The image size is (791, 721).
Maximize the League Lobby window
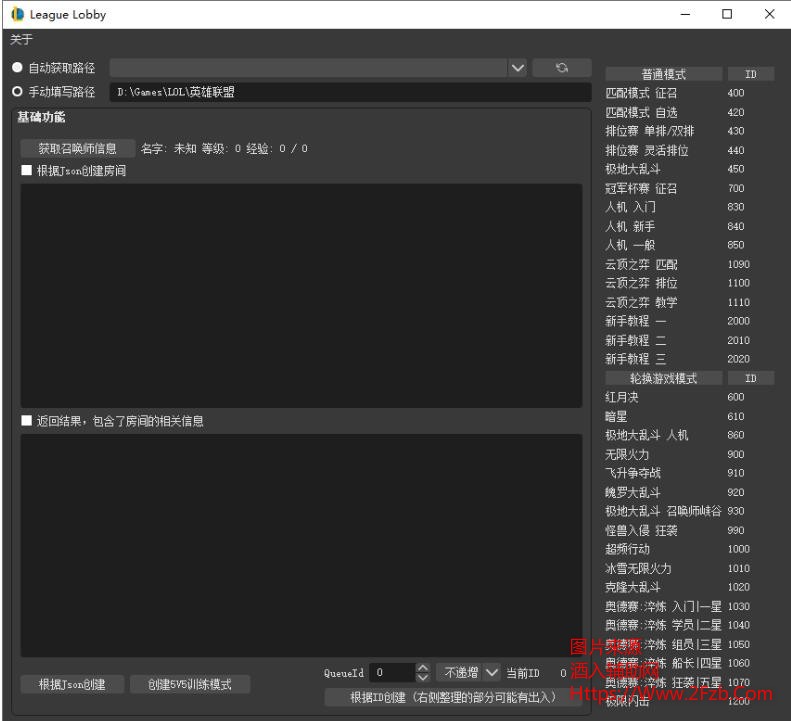pos(727,15)
